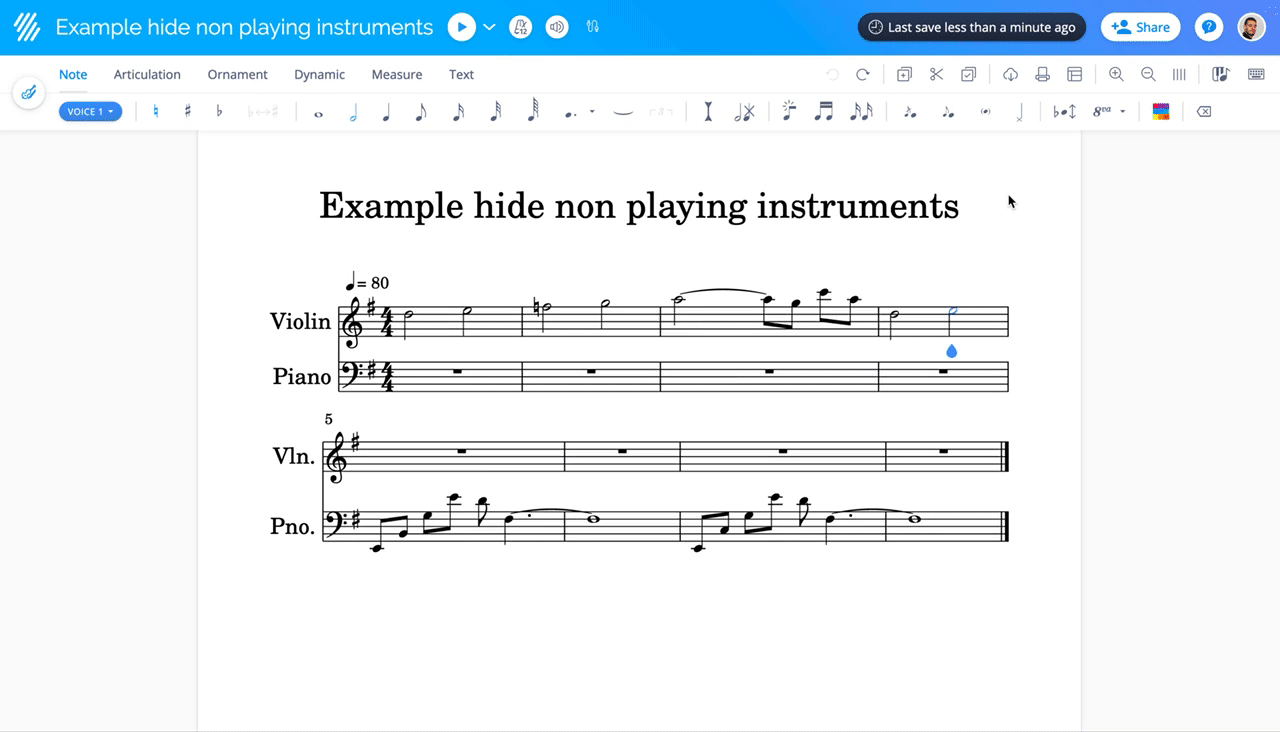The width and height of the screenshot is (1280, 732).
Task: Open the note color palette
Action: point(1161,111)
